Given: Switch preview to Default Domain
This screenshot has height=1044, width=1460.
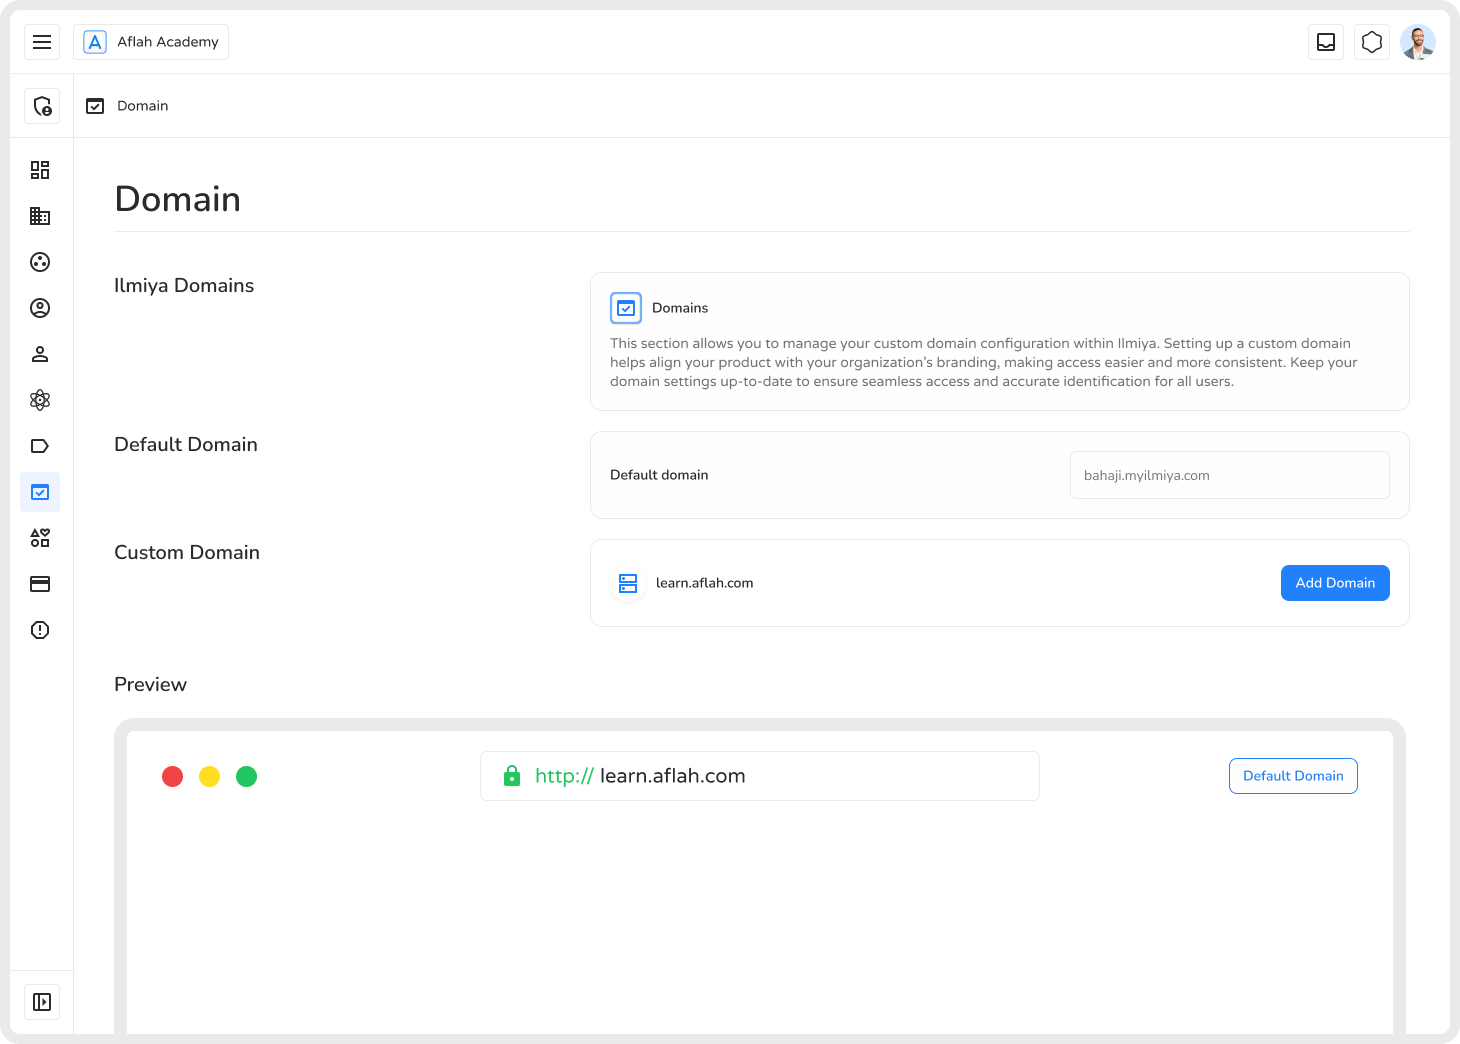Looking at the screenshot, I should coord(1293,776).
